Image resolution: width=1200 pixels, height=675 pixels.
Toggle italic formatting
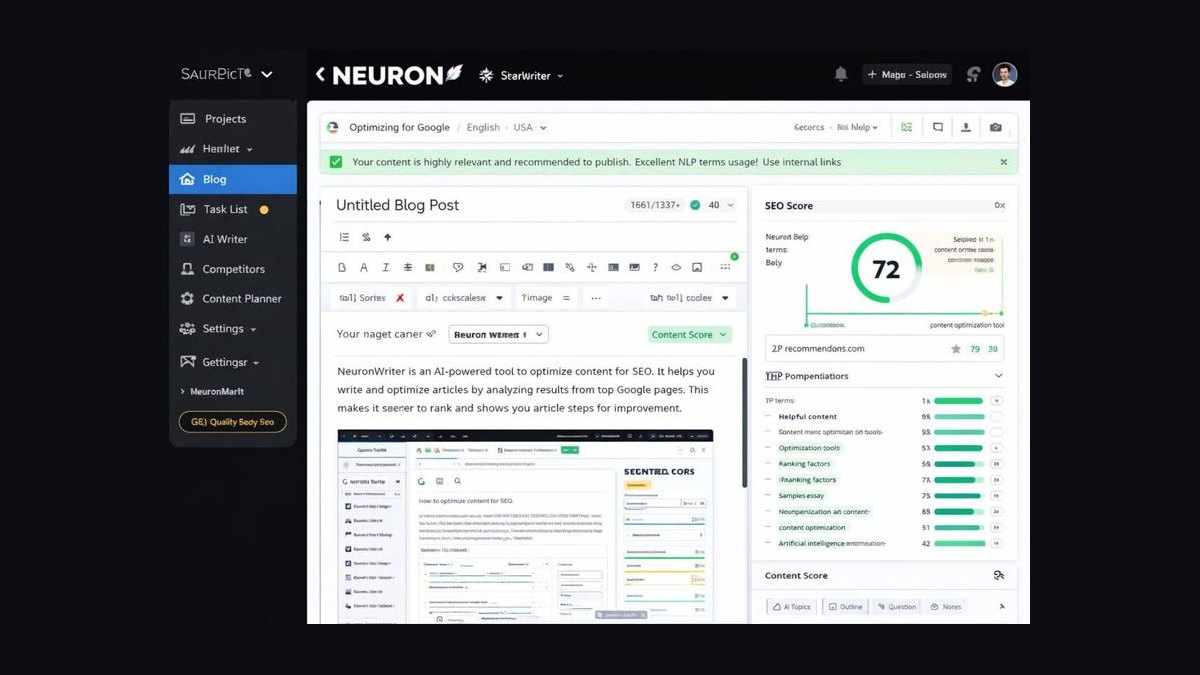(385, 267)
